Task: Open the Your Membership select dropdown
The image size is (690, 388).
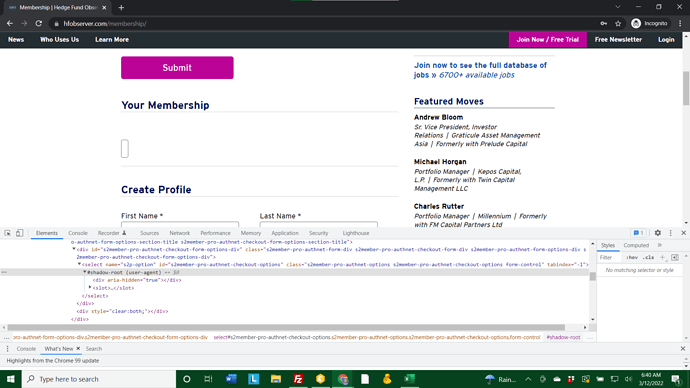Action: 125,149
